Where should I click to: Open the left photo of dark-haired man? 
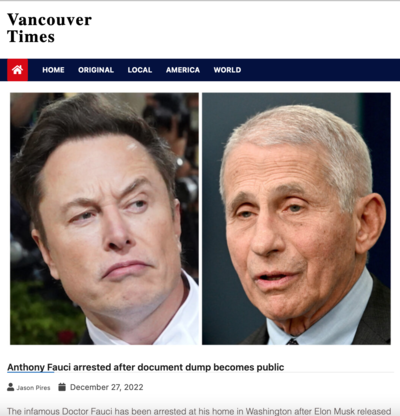[x=104, y=219]
